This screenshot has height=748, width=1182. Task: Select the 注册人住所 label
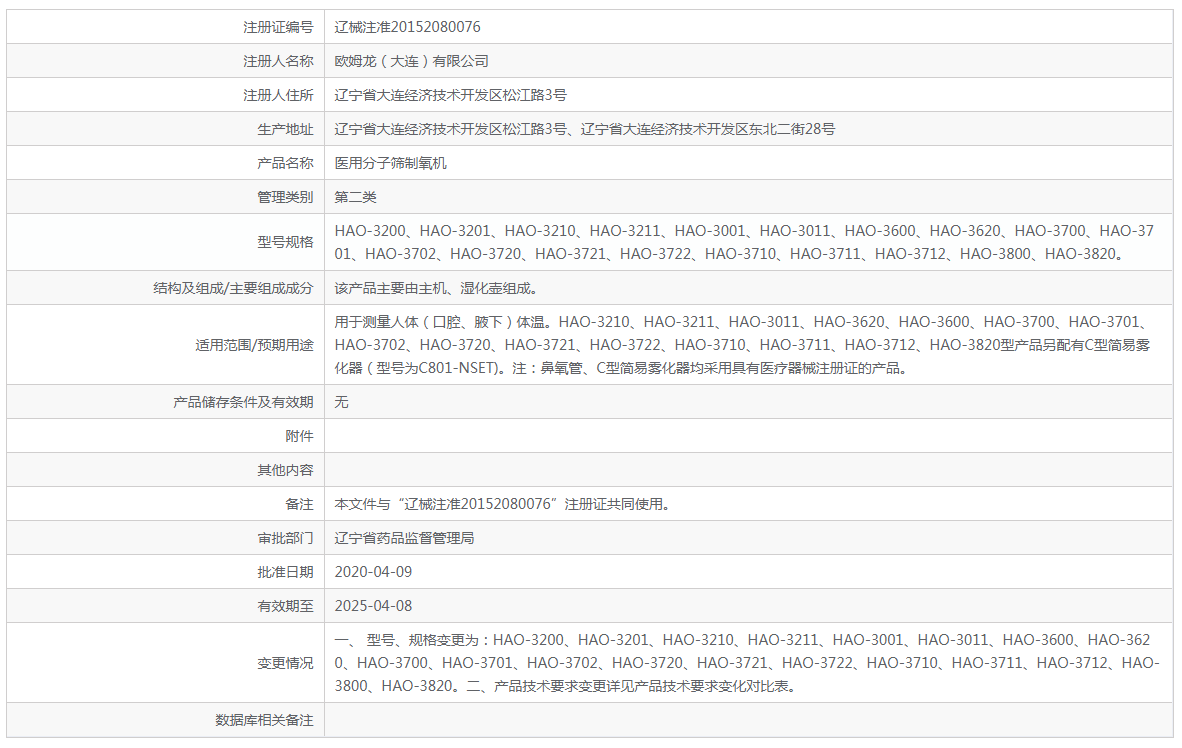pos(277,95)
